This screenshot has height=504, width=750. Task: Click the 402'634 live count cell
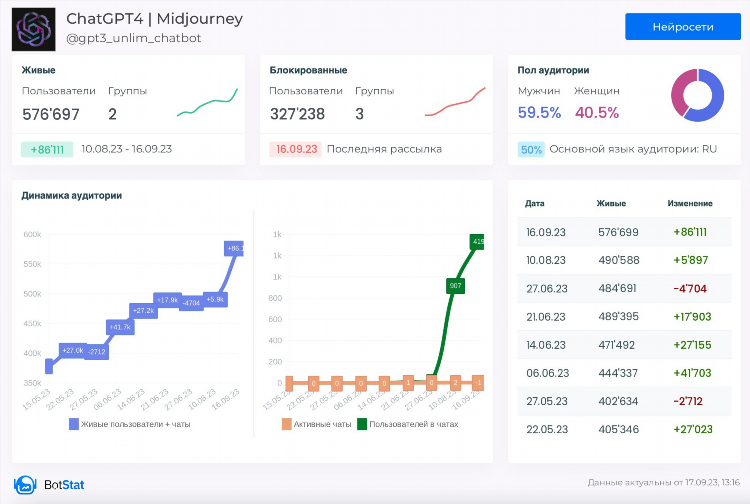(x=618, y=401)
